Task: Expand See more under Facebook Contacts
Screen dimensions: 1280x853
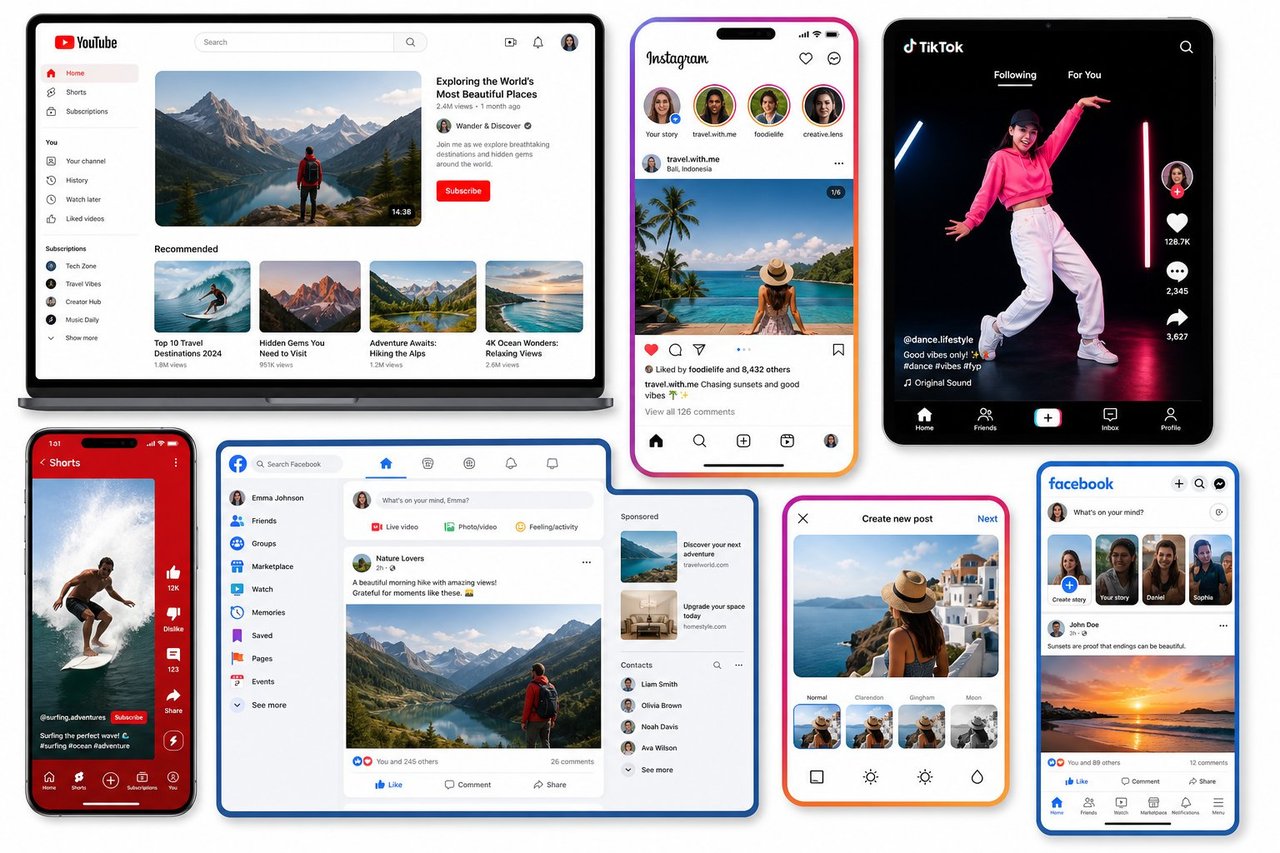Action: click(648, 770)
